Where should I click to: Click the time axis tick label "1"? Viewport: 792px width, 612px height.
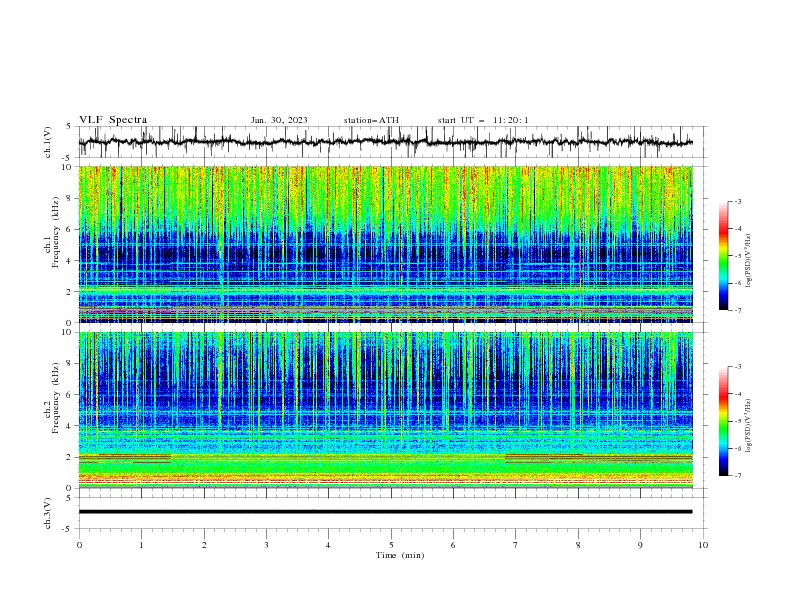141,545
